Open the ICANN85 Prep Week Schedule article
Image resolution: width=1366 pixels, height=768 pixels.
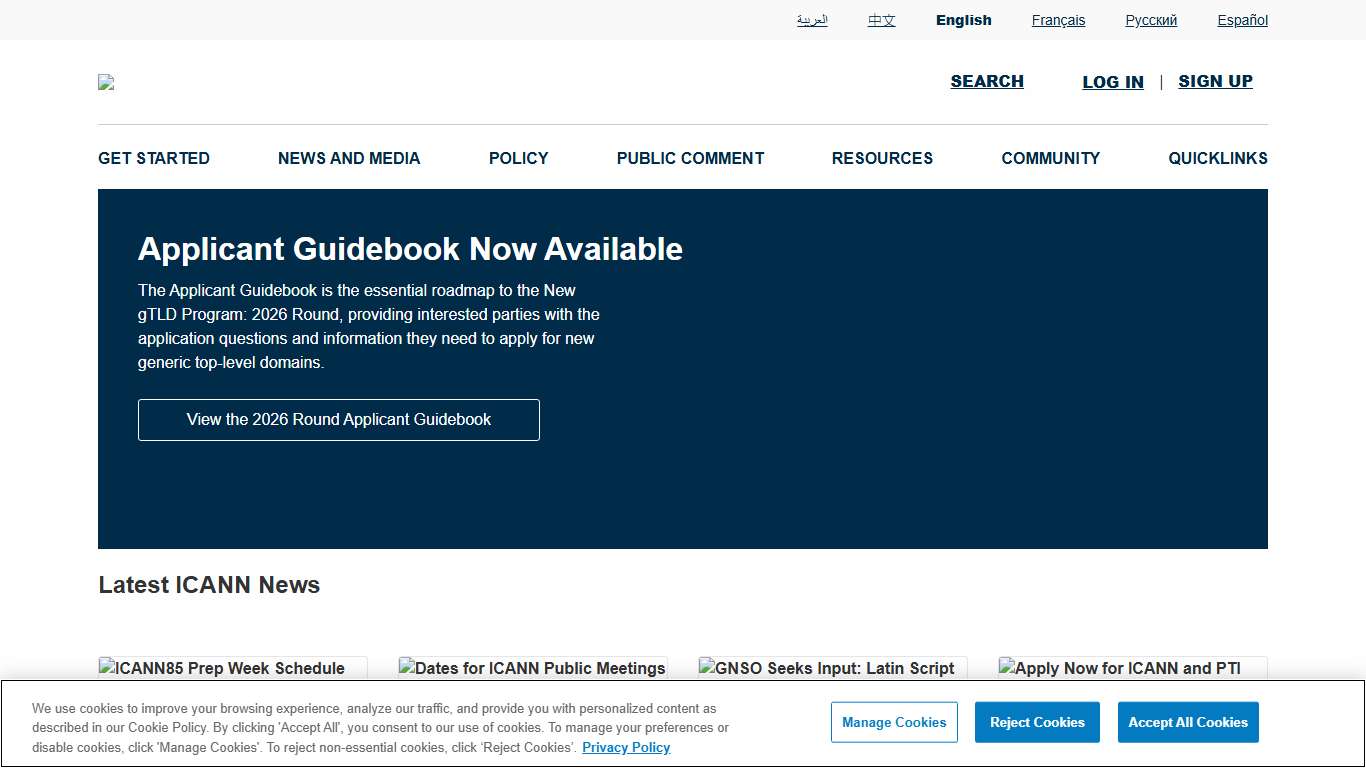(x=229, y=668)
